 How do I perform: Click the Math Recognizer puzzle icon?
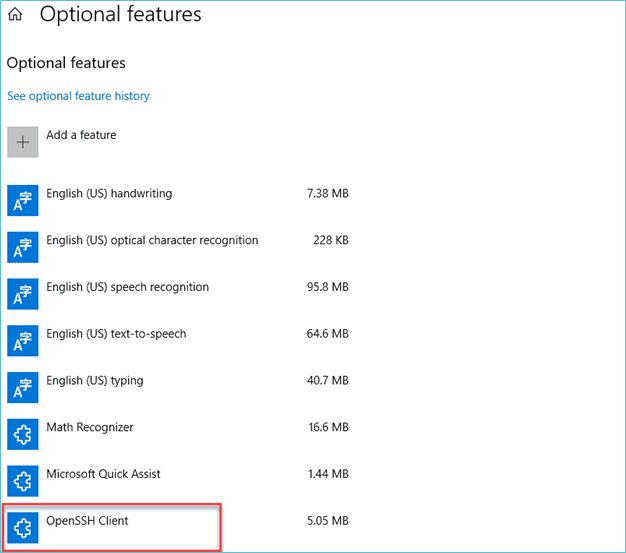pos(23,434)
